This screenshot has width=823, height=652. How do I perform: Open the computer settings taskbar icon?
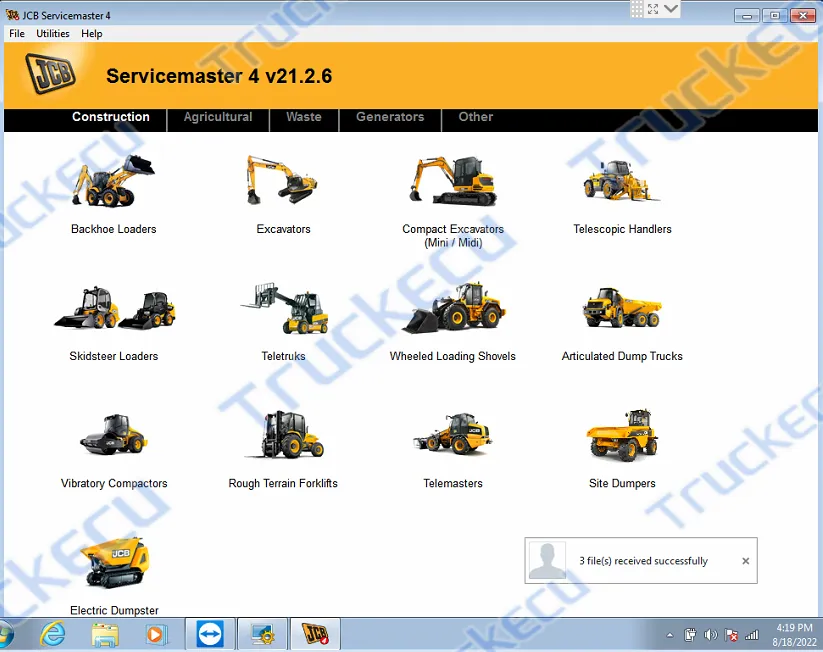click(x=262, y=634)
